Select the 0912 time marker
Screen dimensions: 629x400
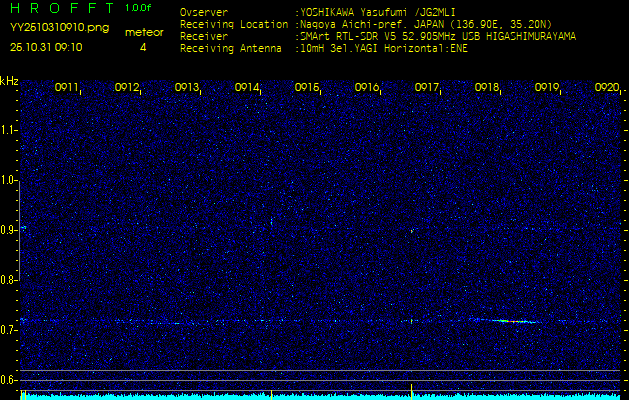coord(127,88)
